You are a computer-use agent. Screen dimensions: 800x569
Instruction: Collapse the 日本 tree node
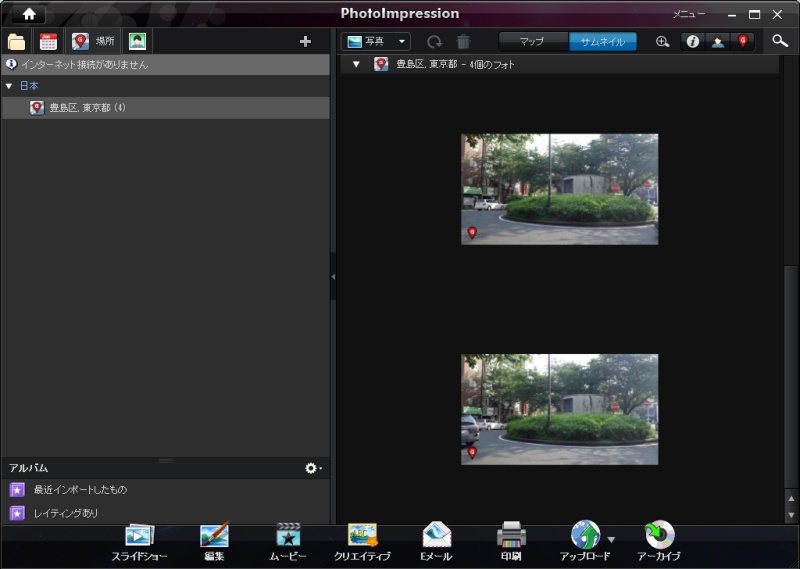(9, 86)
